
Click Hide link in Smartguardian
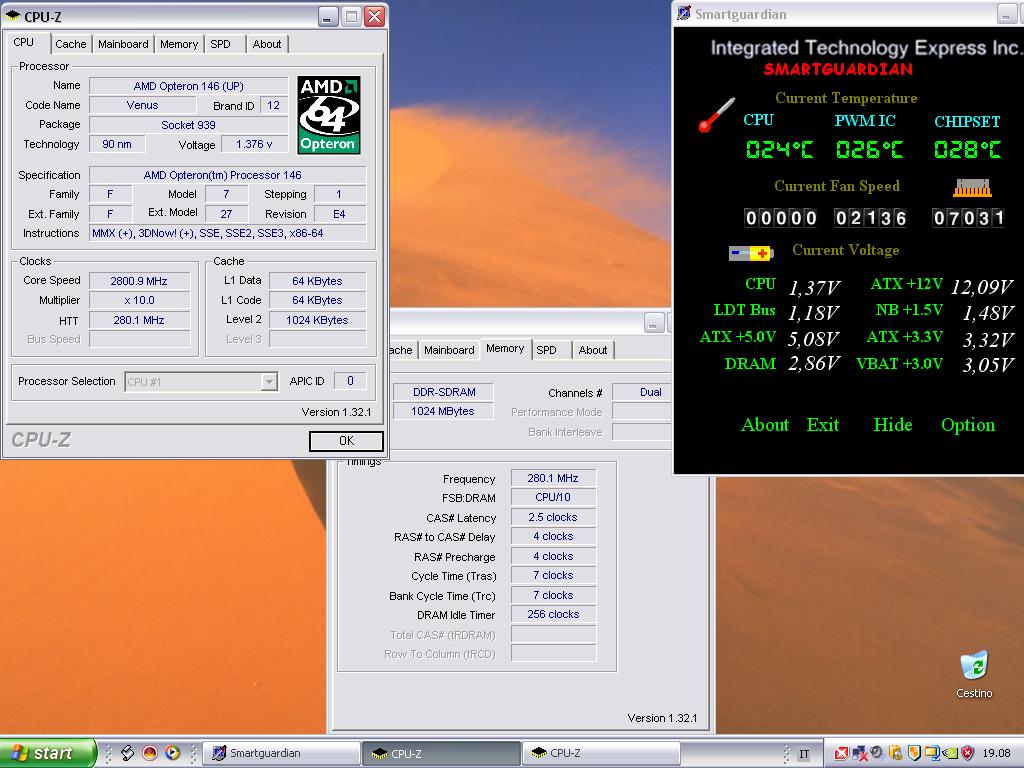click(893, 425)
